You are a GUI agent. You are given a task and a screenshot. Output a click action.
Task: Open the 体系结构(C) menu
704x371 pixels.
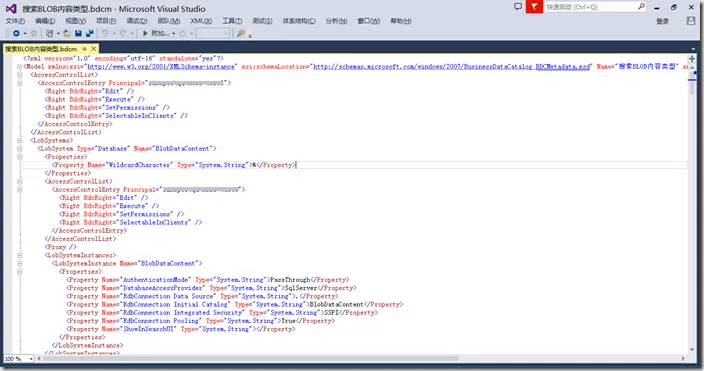[x=299, y=21]
